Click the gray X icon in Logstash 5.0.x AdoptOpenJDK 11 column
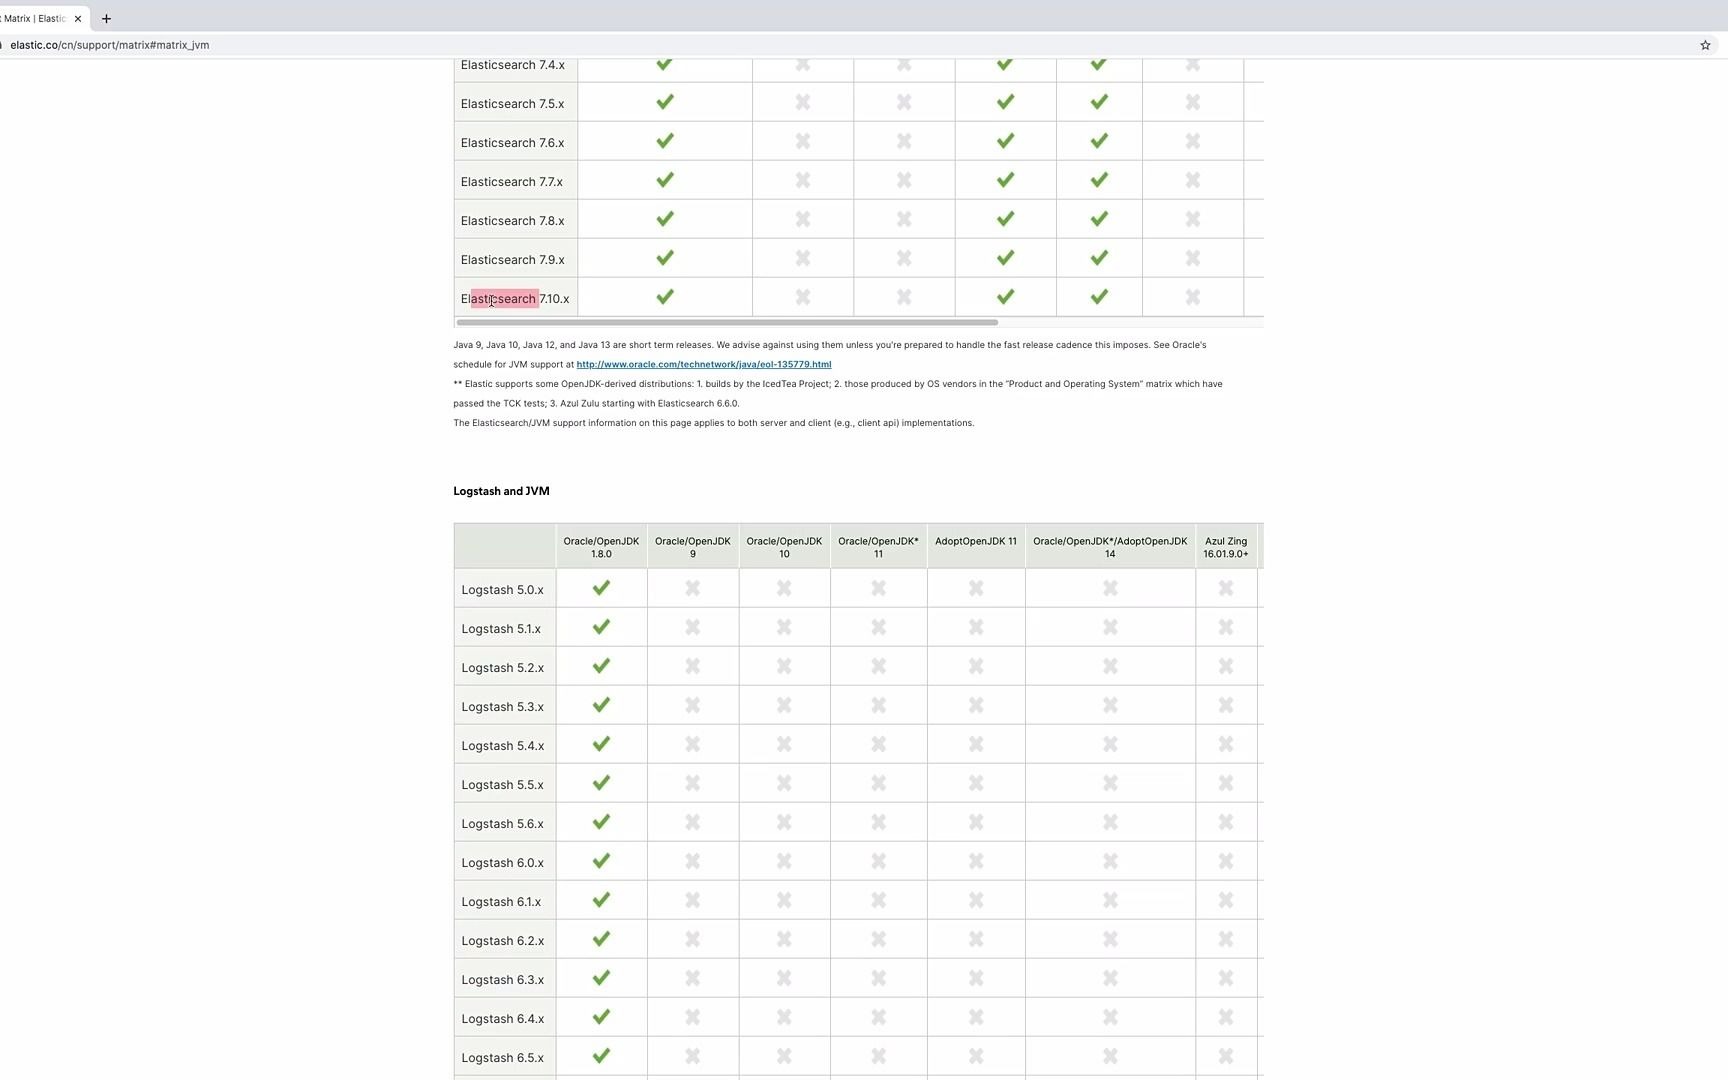This screenshot has width=1728, height=1080. 975,588
